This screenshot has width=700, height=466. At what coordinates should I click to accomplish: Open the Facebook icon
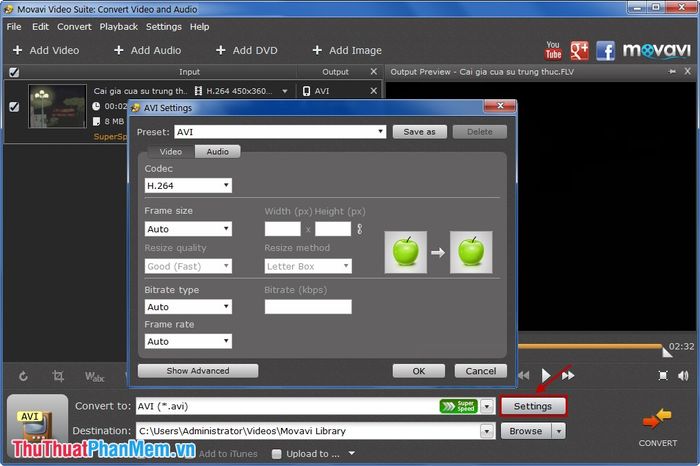(605, 50)
